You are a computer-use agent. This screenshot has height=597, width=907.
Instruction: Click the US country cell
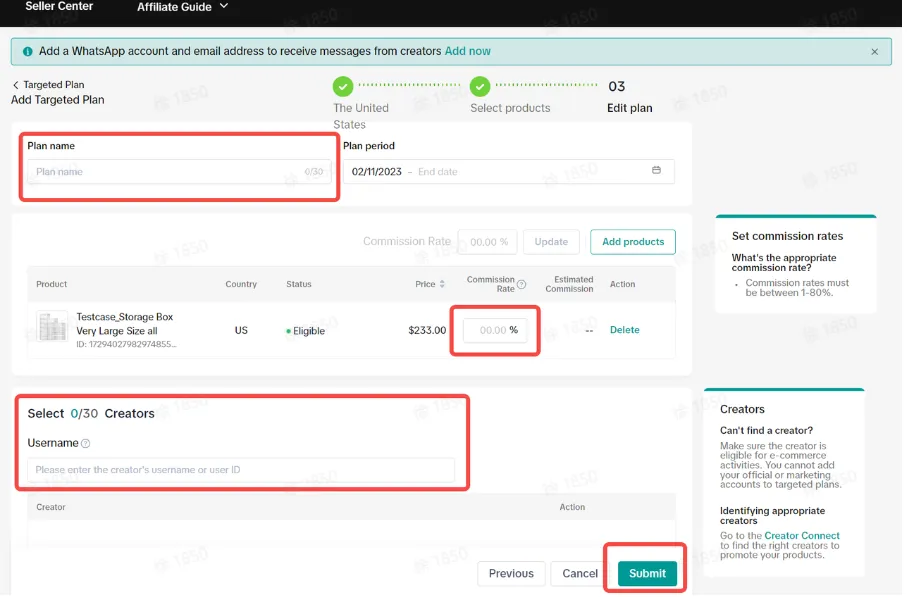(241, 330)
